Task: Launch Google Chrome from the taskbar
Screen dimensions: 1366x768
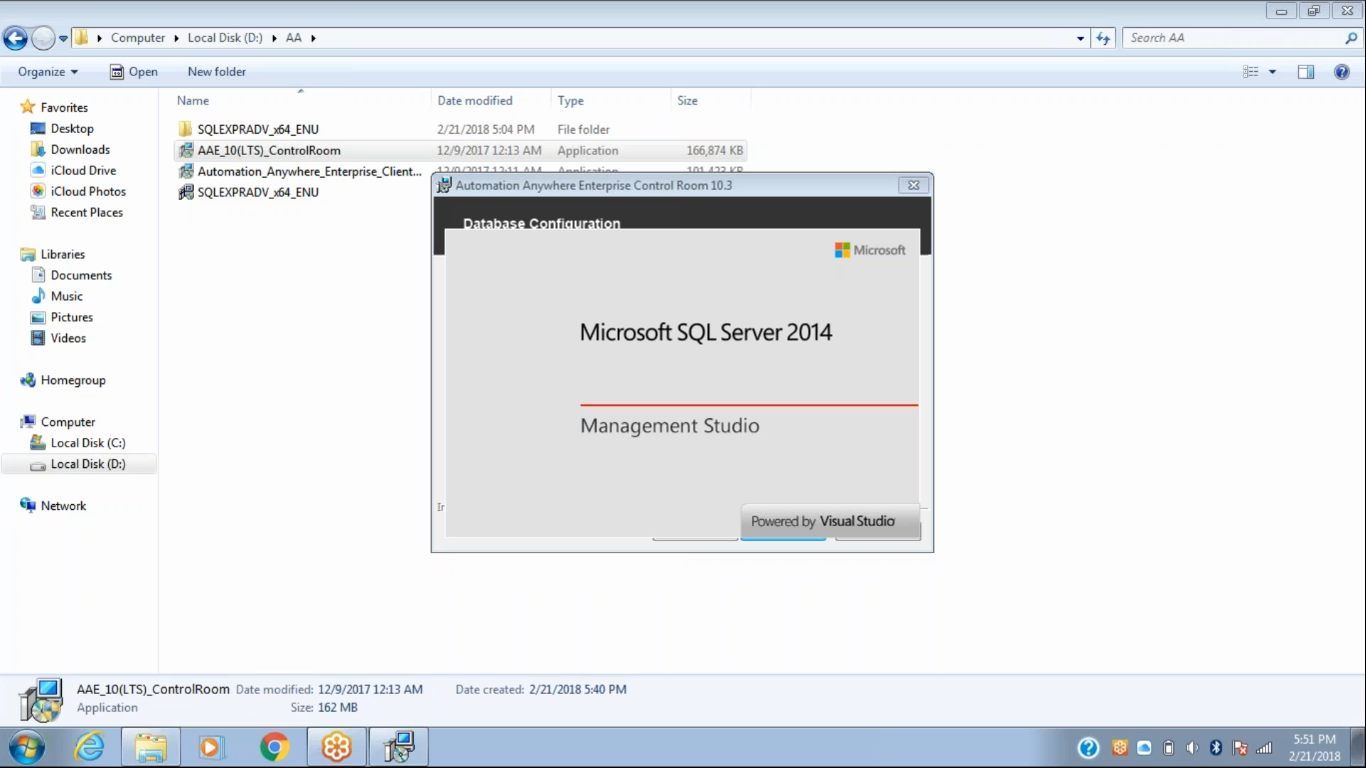Action: point(274,747)
